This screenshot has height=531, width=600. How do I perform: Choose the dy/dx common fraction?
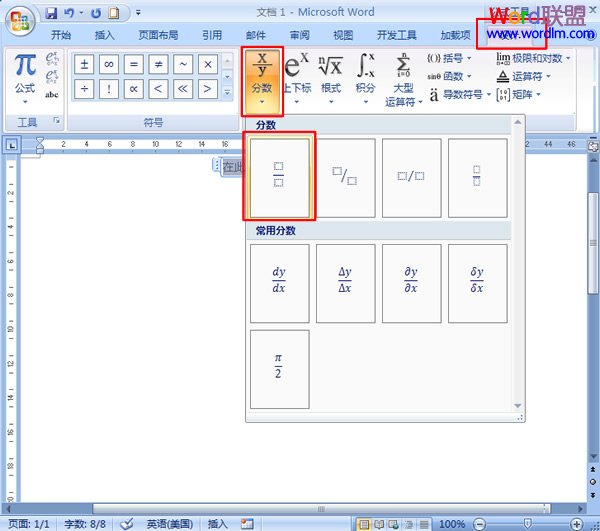click(x=279, y=283)
